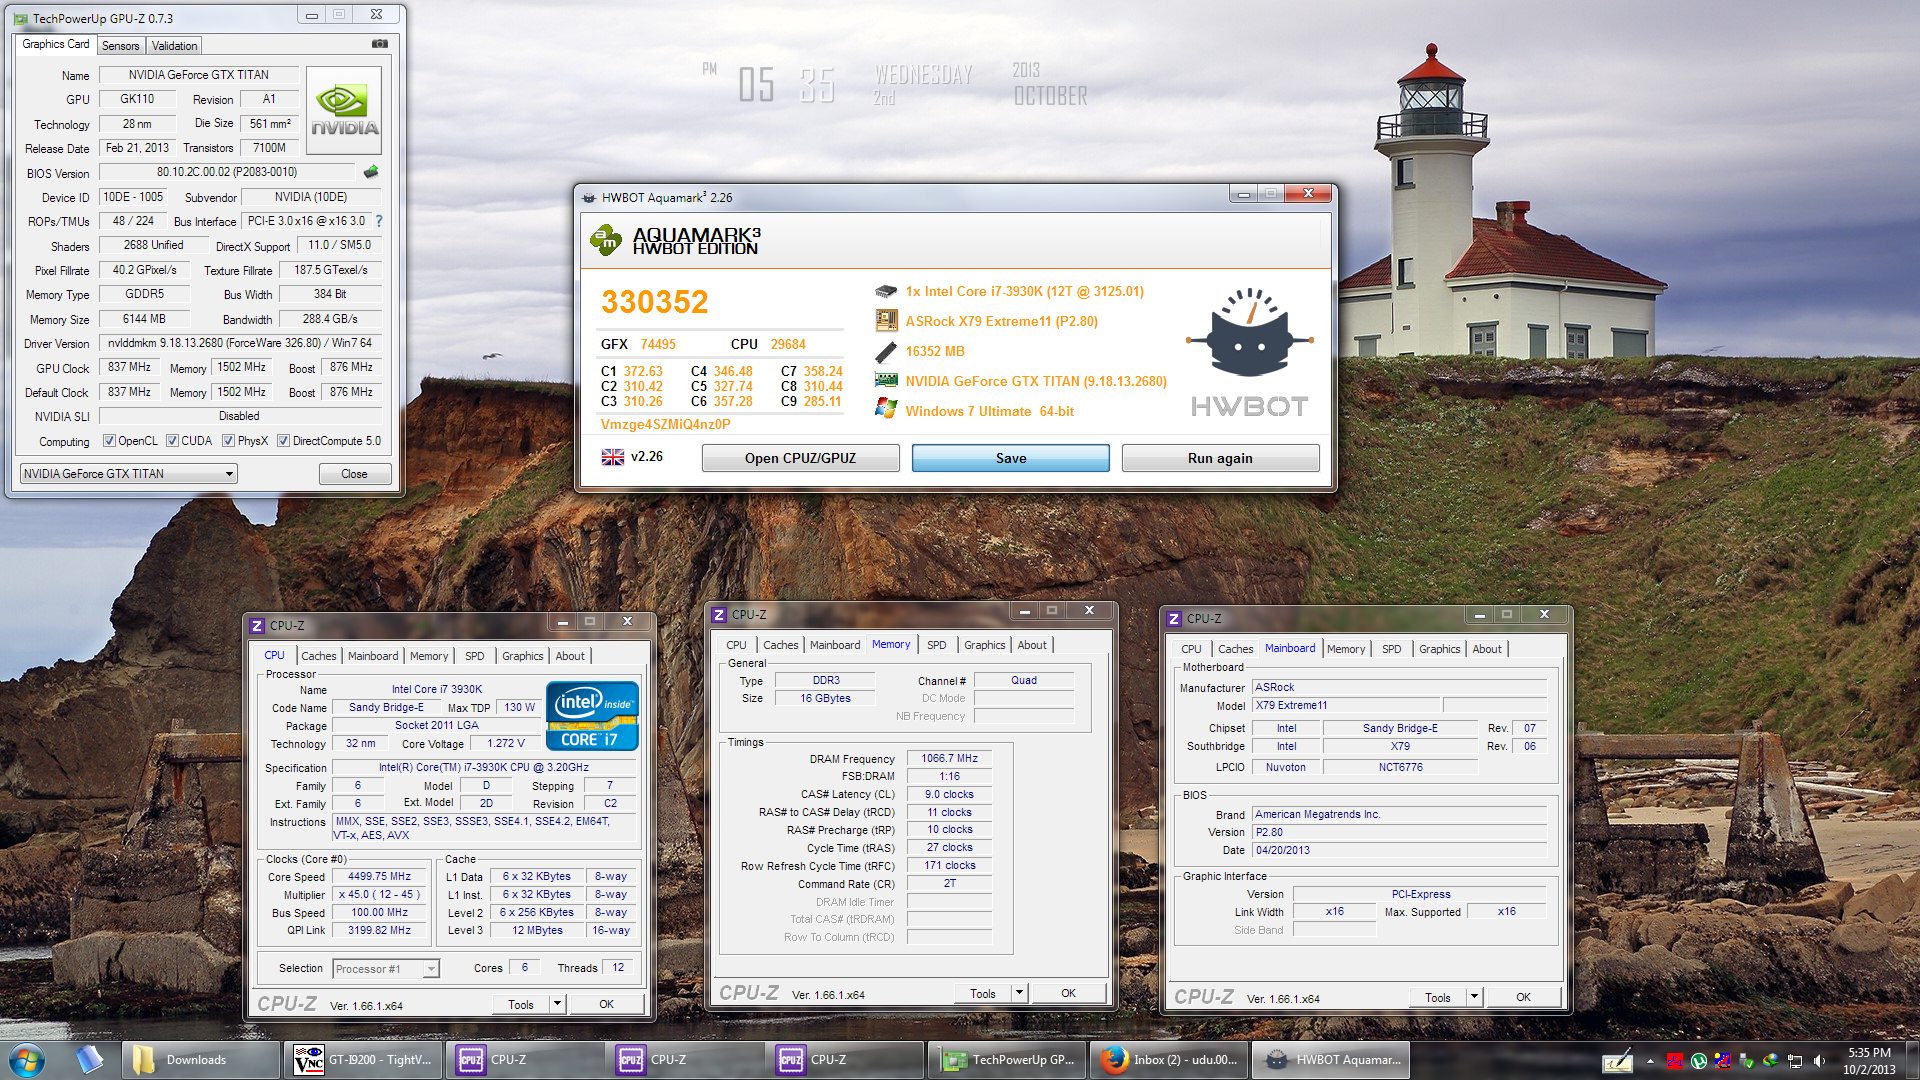This screenshot has width=1920, height=1080.
Task: Click Open CPUZ/GPUZ button in Aquamark
Action: pos(800,458)
